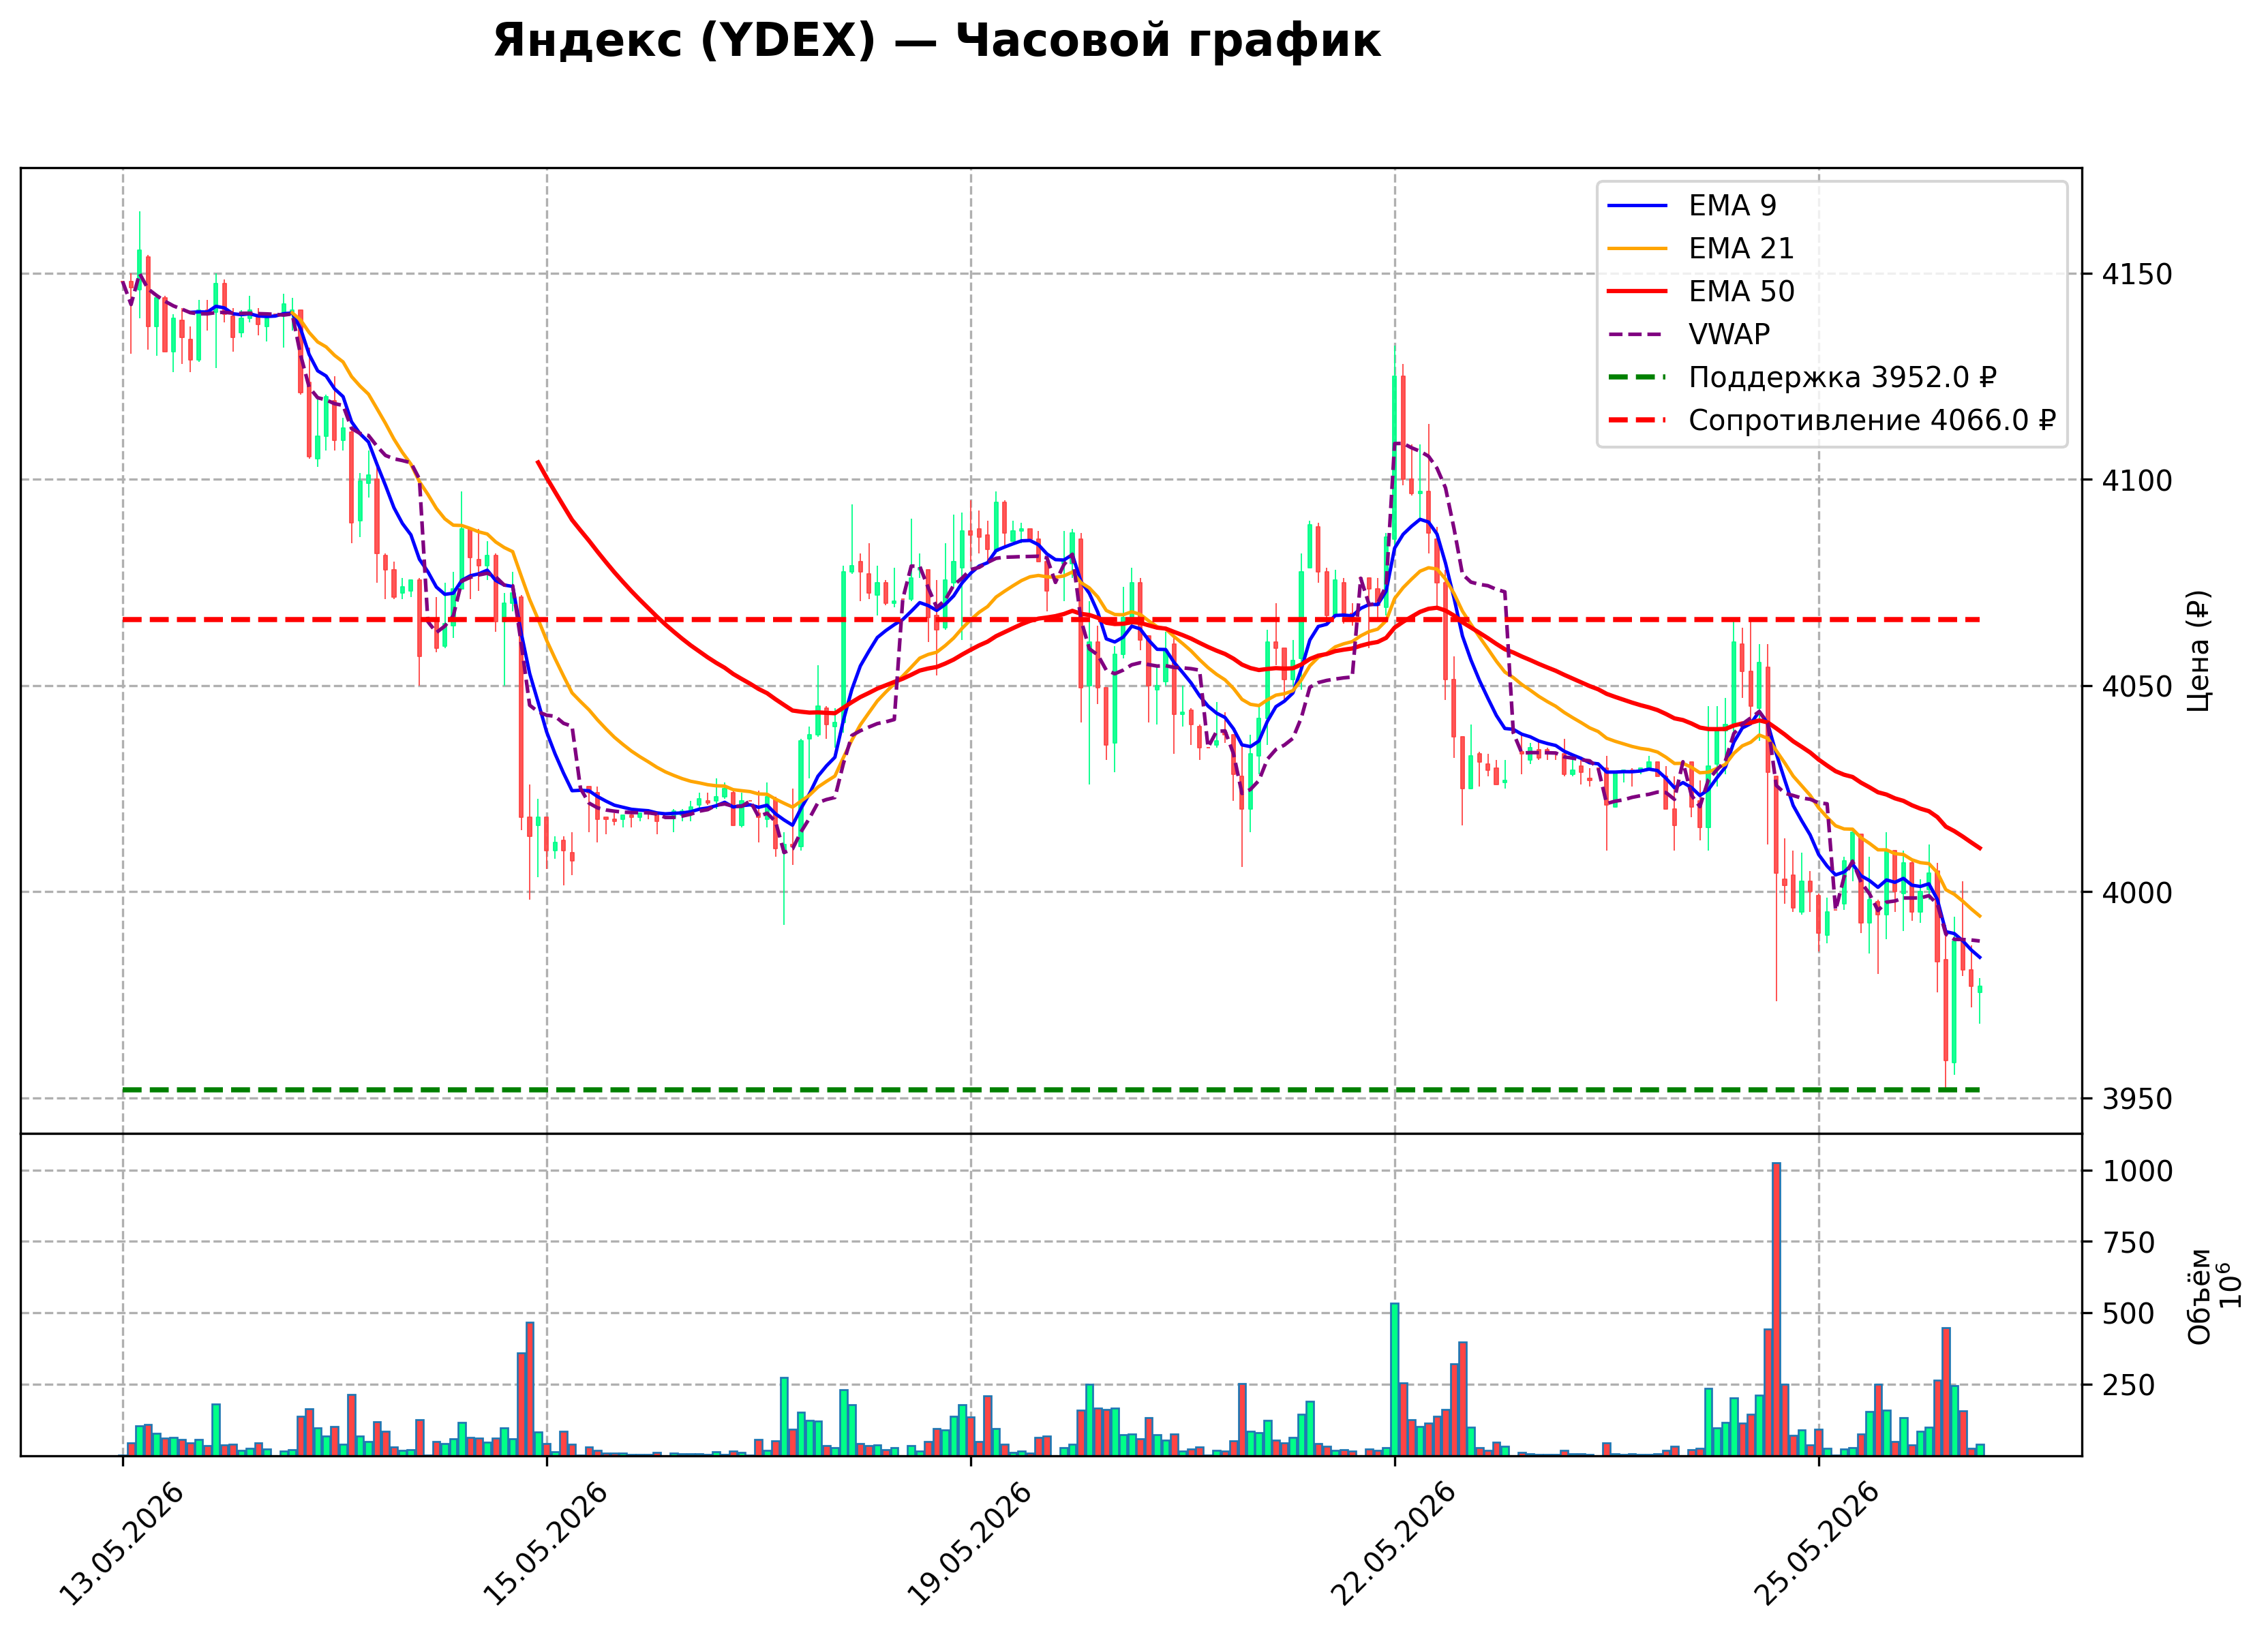The width and height of the screenshot is (2268, 1631).
Task: Click the red EMA 50 legend line sample
Action: 1638,292
